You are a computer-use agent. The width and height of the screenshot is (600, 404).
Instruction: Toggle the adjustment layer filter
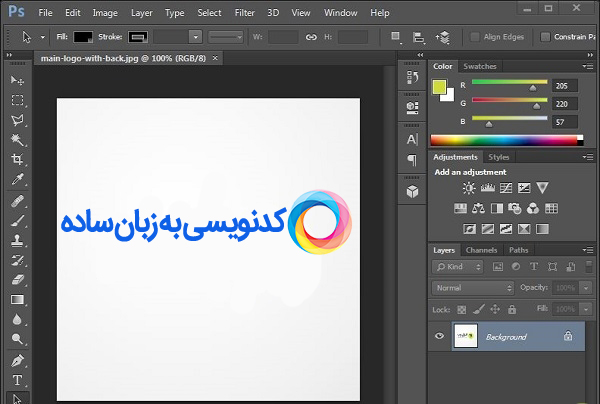pos(516,267)
